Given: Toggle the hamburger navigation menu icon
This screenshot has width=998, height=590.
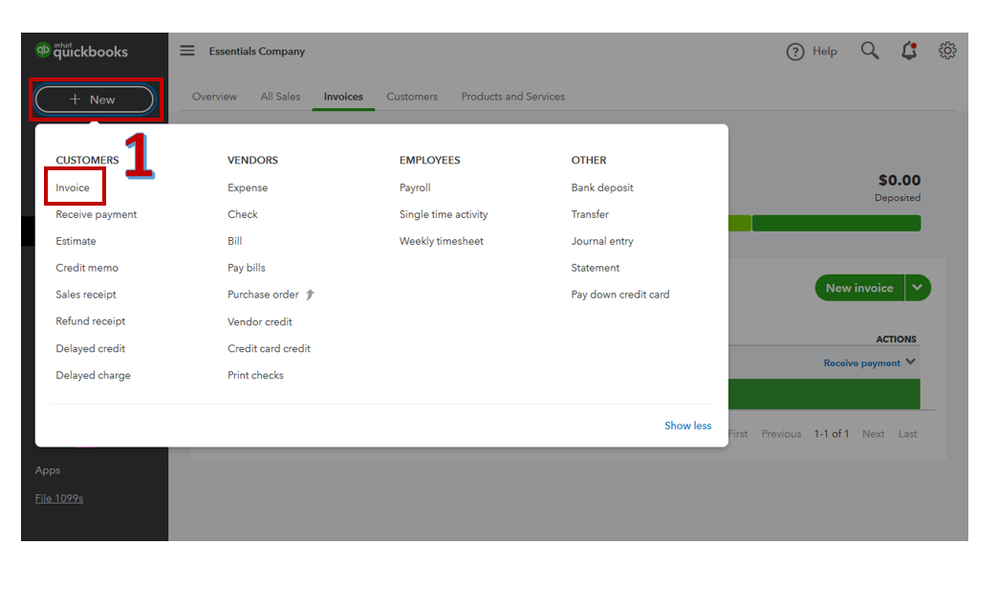Looking at the screenshot, I should (x=187, y=50).
